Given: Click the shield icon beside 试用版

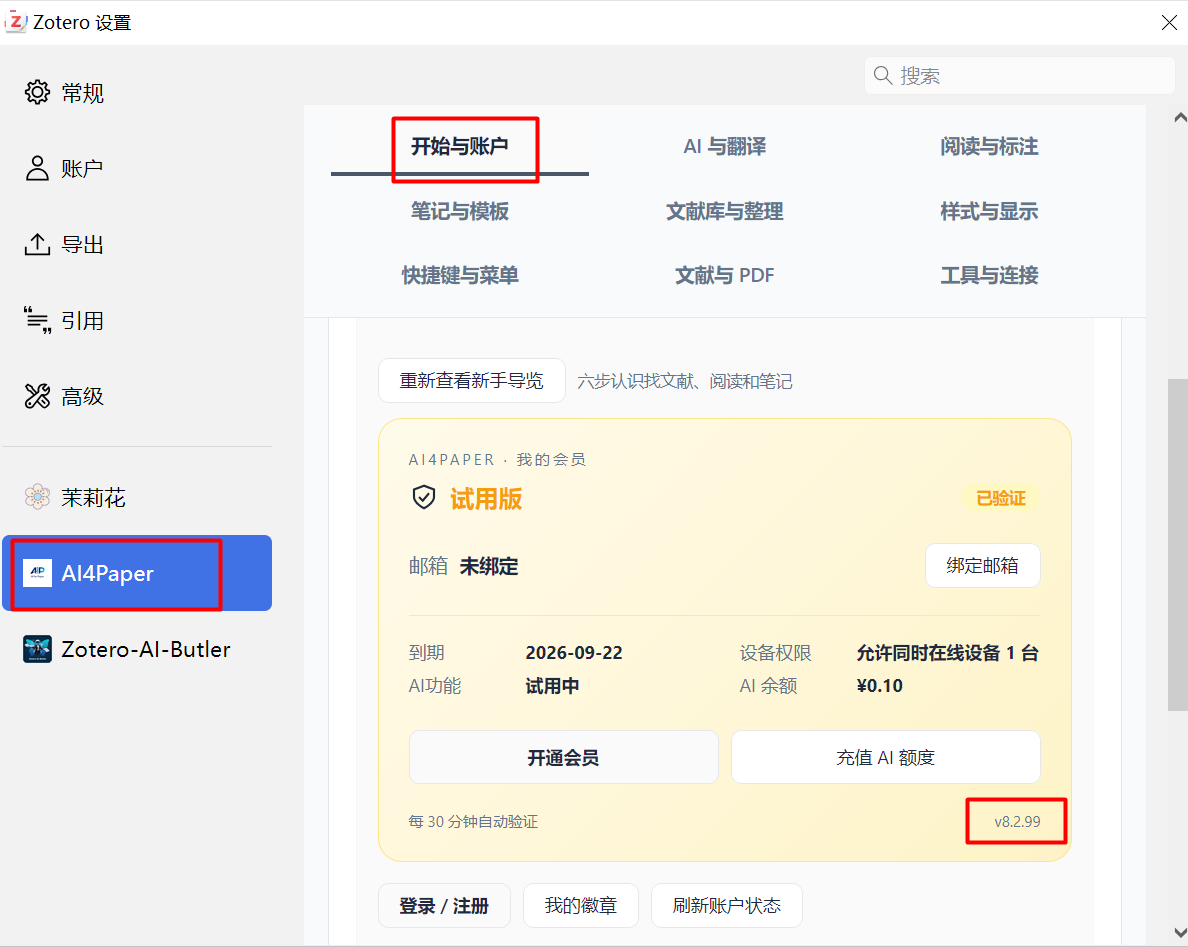Looking at the screenshot, I should 424,498.
